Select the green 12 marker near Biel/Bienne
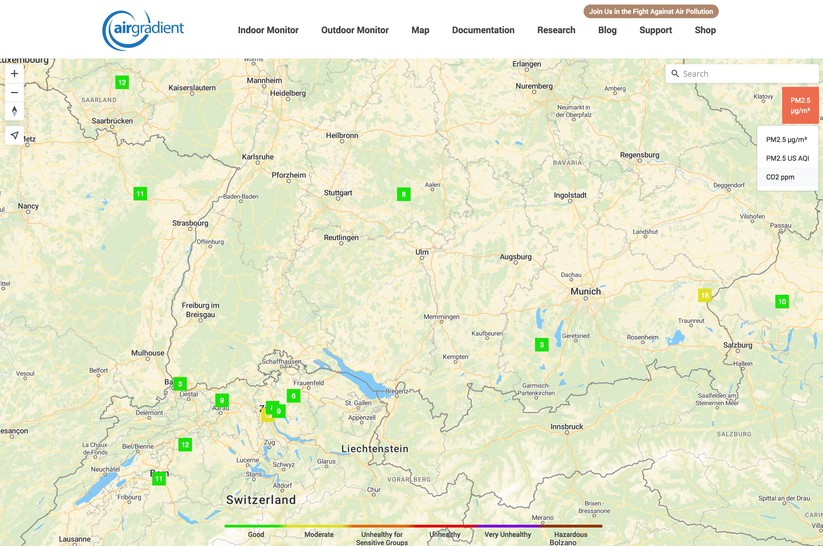 185,445
